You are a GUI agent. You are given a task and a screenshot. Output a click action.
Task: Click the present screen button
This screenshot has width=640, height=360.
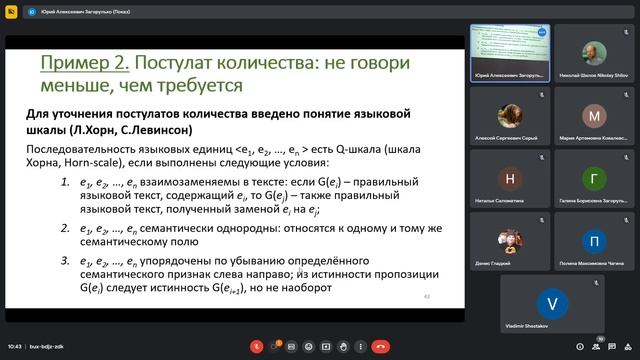click(326, 347)
